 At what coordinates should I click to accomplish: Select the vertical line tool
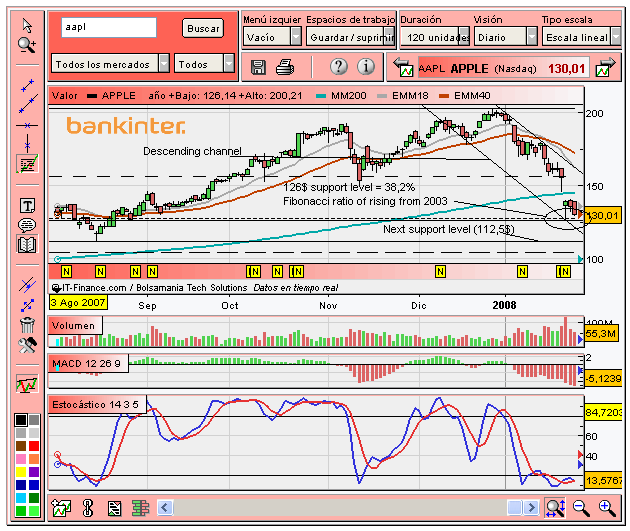(x=27, y=143)
